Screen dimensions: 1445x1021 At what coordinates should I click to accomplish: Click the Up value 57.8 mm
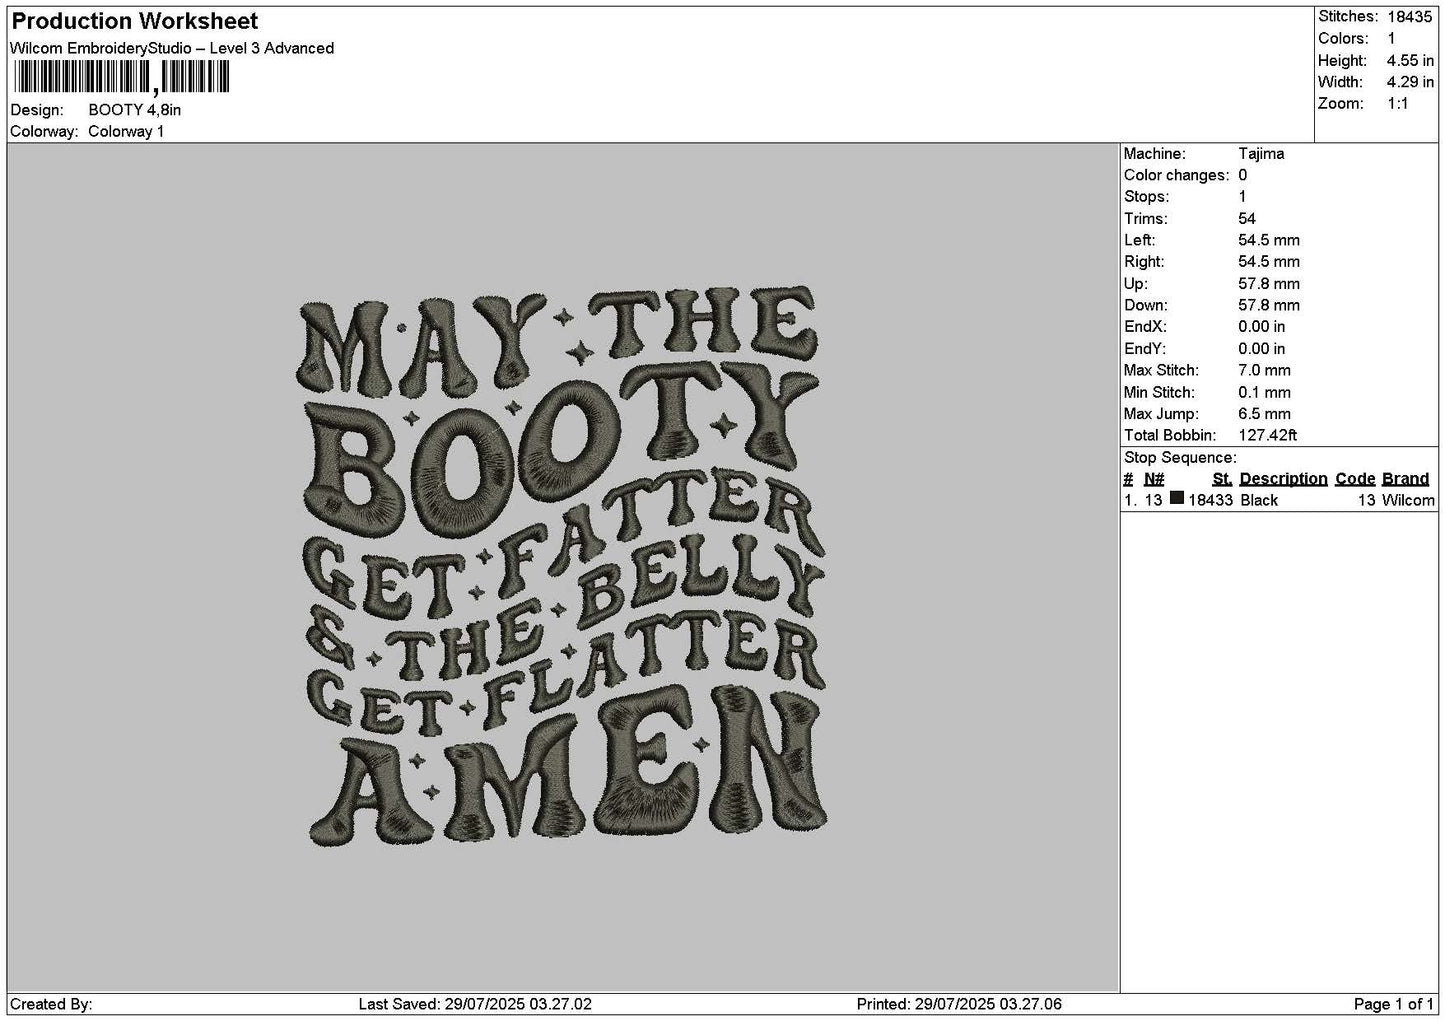[1269, 284]
